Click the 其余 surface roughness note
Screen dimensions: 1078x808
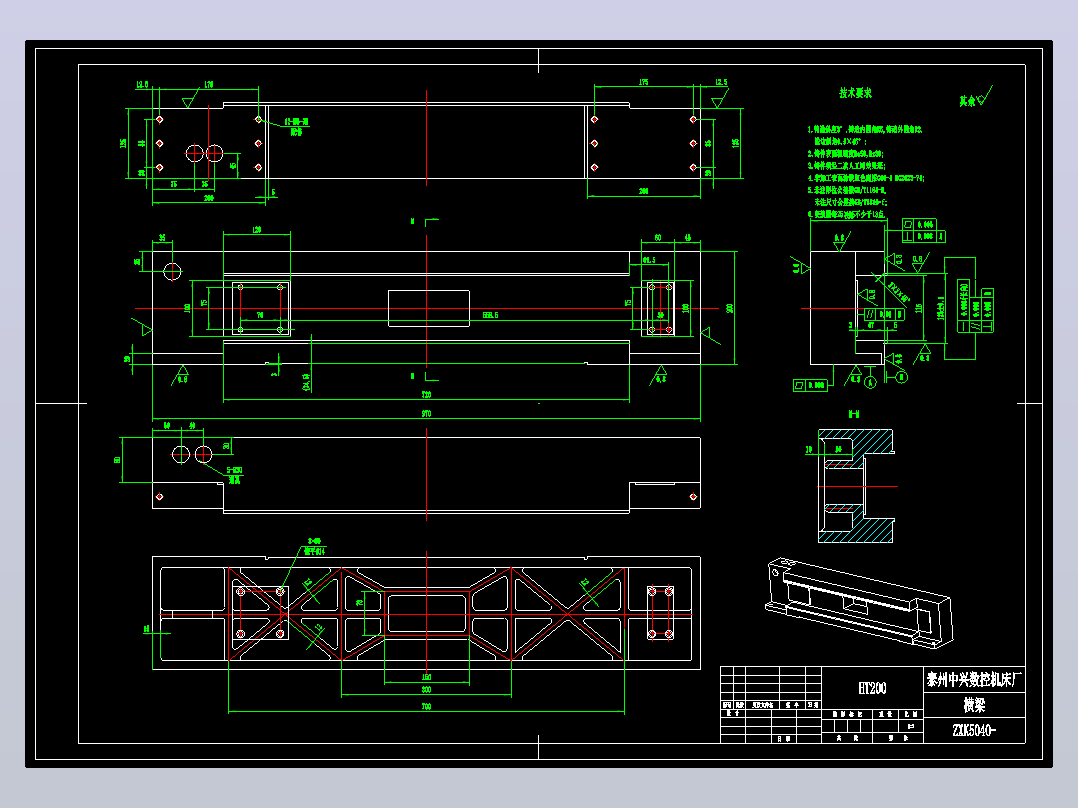tap(976, 97)
